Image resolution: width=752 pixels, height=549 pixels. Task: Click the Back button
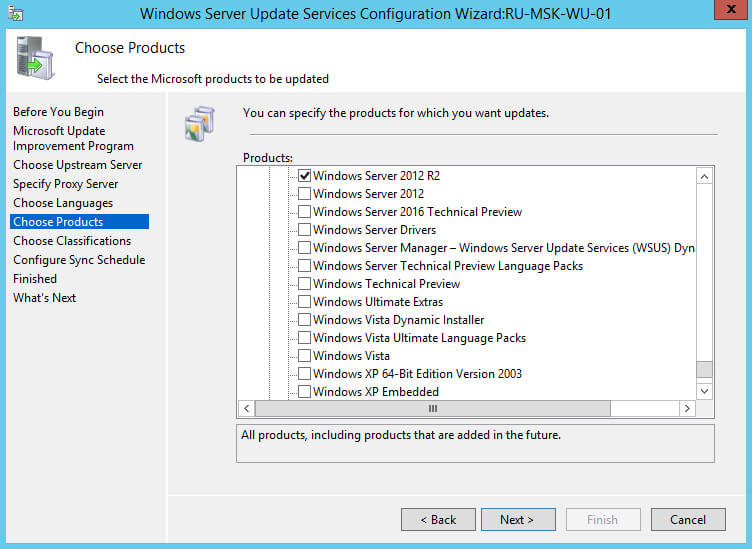[x=438, y=520]
